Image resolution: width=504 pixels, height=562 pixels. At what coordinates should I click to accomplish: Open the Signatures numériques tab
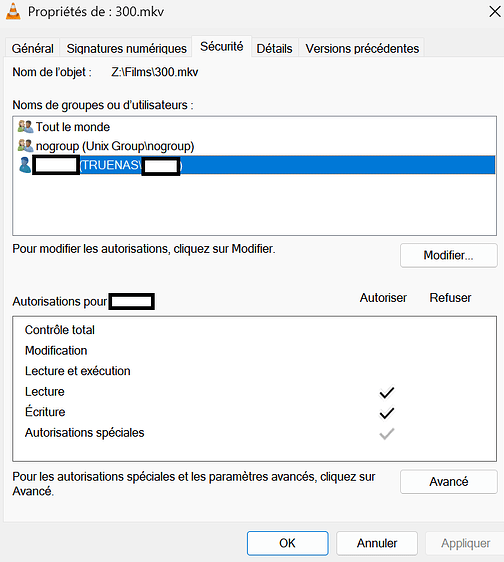tap(127, 48)
